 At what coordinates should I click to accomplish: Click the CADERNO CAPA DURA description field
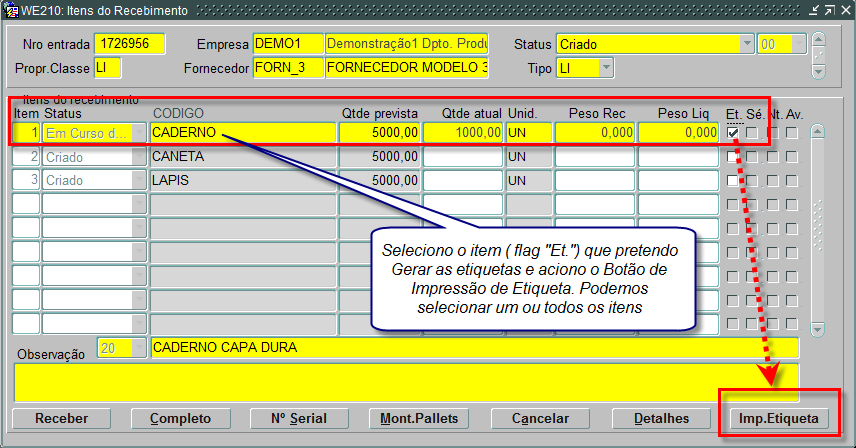tap(474, 348)
